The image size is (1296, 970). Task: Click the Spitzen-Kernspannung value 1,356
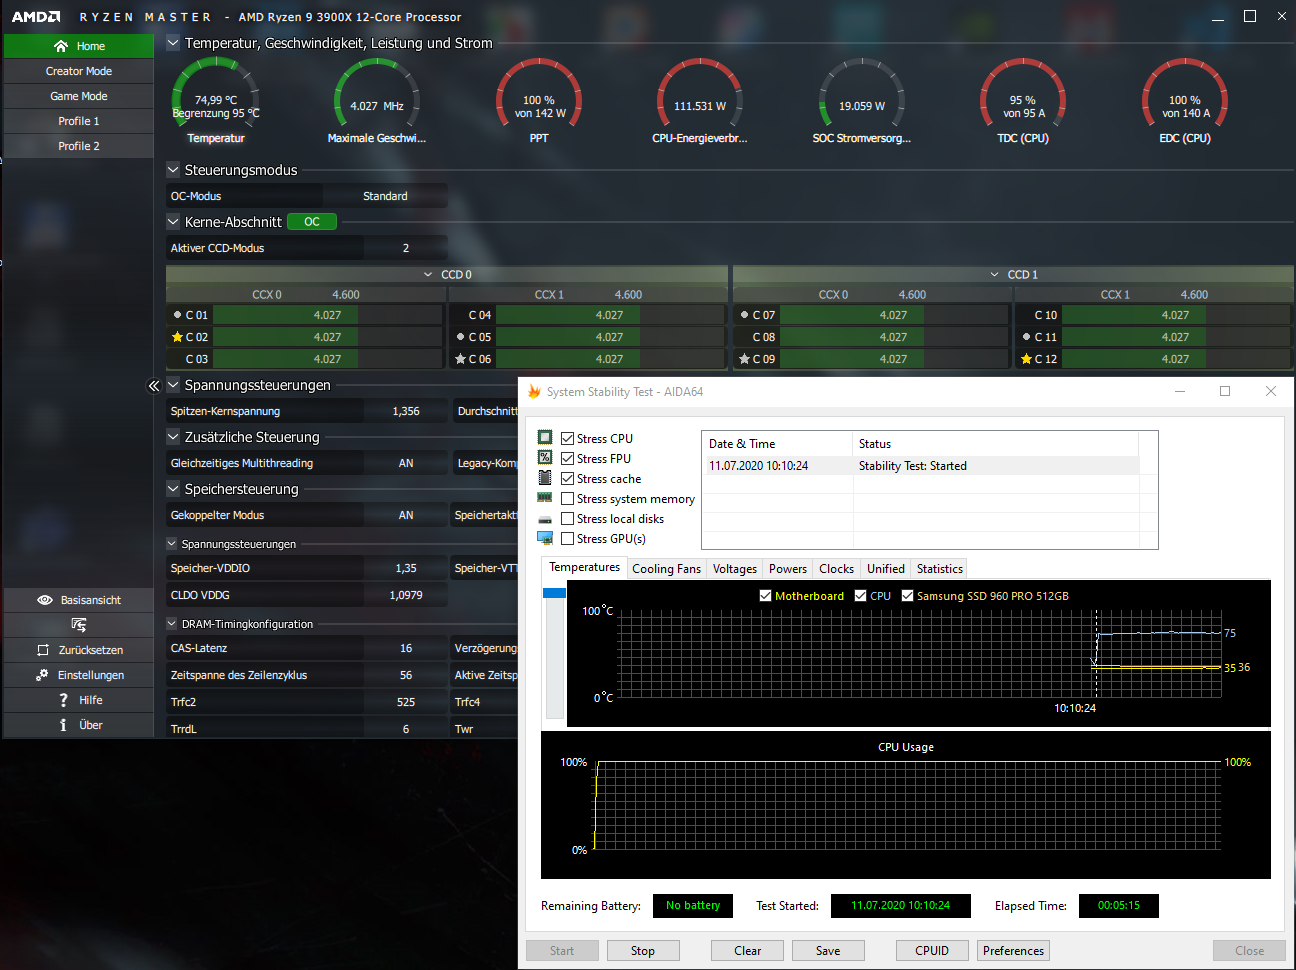point(406,411)
